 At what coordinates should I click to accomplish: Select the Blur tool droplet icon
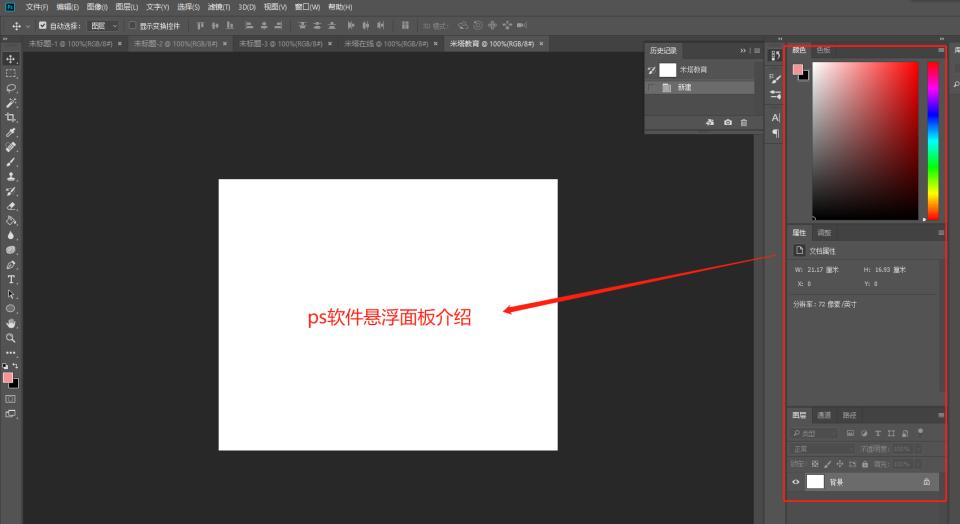(10, 235)
